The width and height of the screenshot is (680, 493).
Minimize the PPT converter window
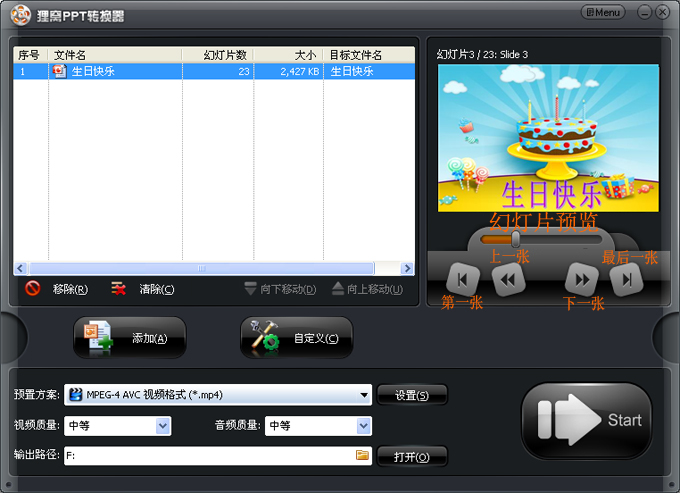(644, 13)
